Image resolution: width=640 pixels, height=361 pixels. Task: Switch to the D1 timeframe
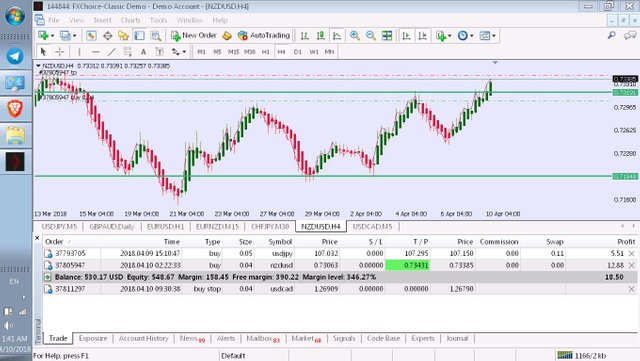[x=298, y=52]
